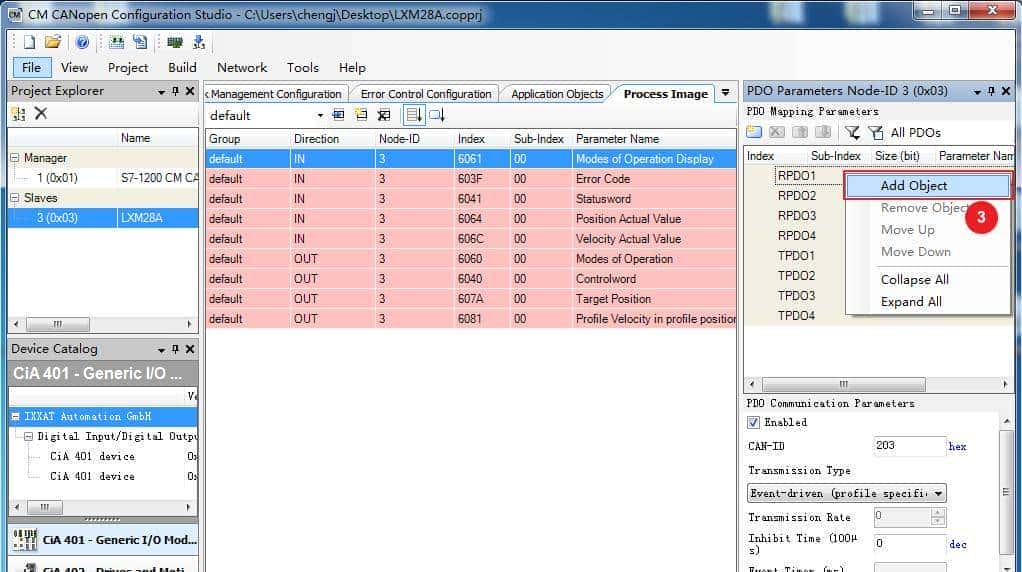Pin the Project Explorer panel
The image size is (1022, 572).
click(x=176, y=91)
